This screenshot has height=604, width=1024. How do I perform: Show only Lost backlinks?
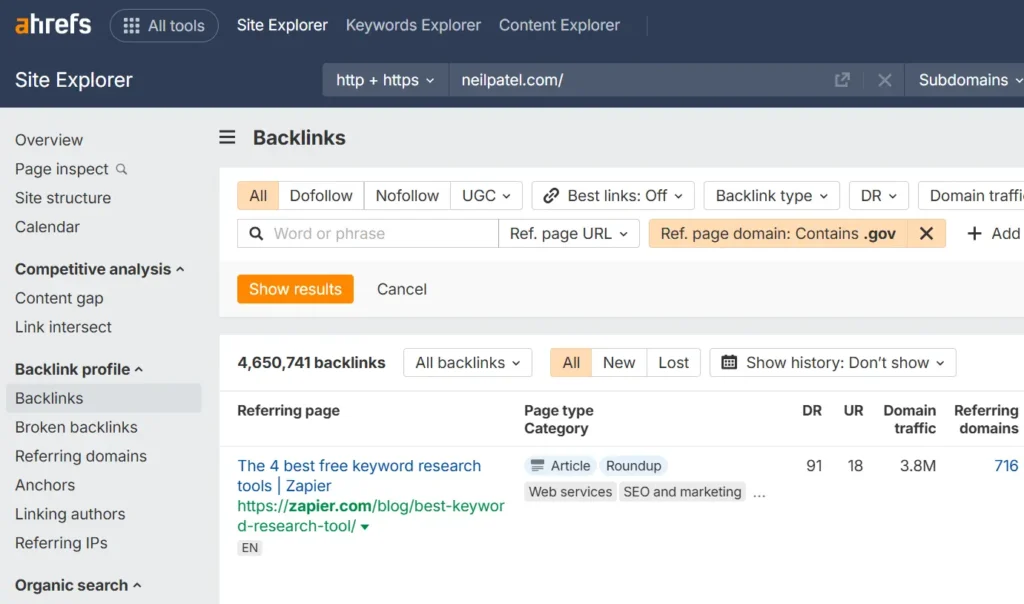[673, 362]
